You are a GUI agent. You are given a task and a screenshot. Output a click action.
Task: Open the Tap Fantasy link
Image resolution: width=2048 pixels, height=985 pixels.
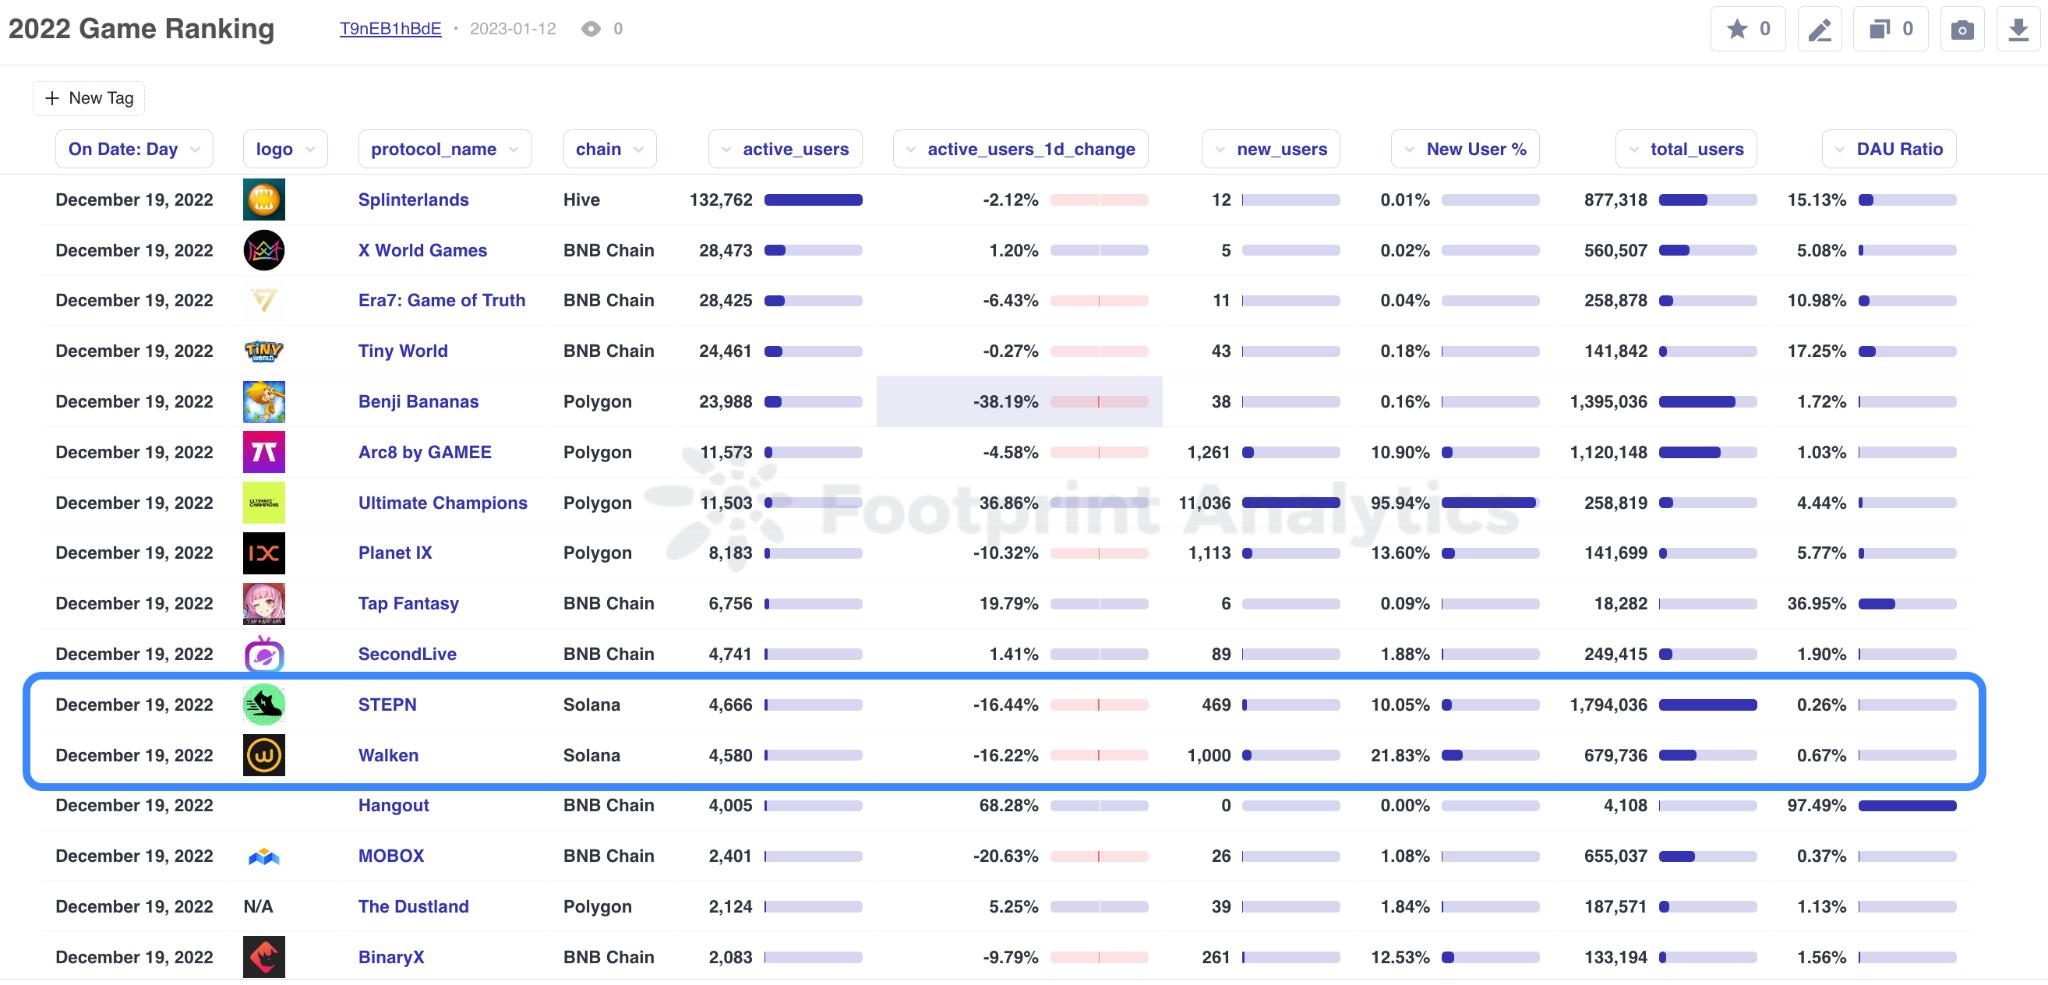pyautogui.click(x=408, y=603)
